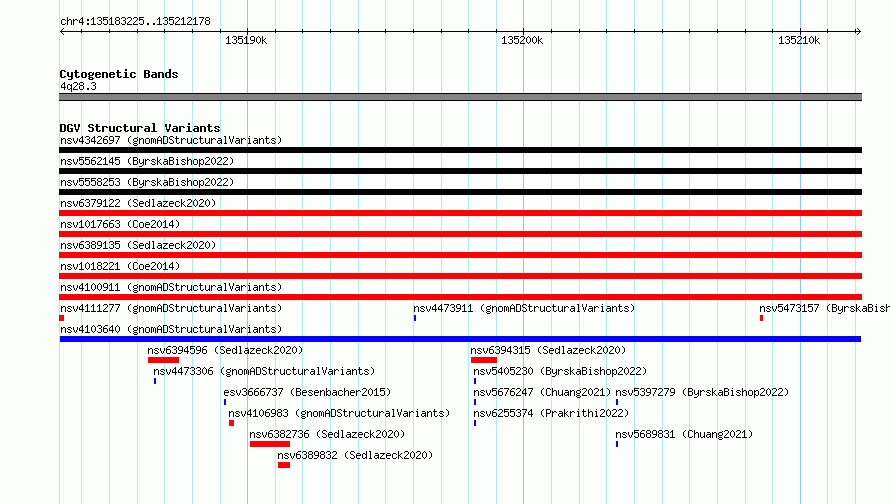Select the gray 4q28.3 cytoband bar
Viewport: 890px width, 504px height.
[460, 97]
